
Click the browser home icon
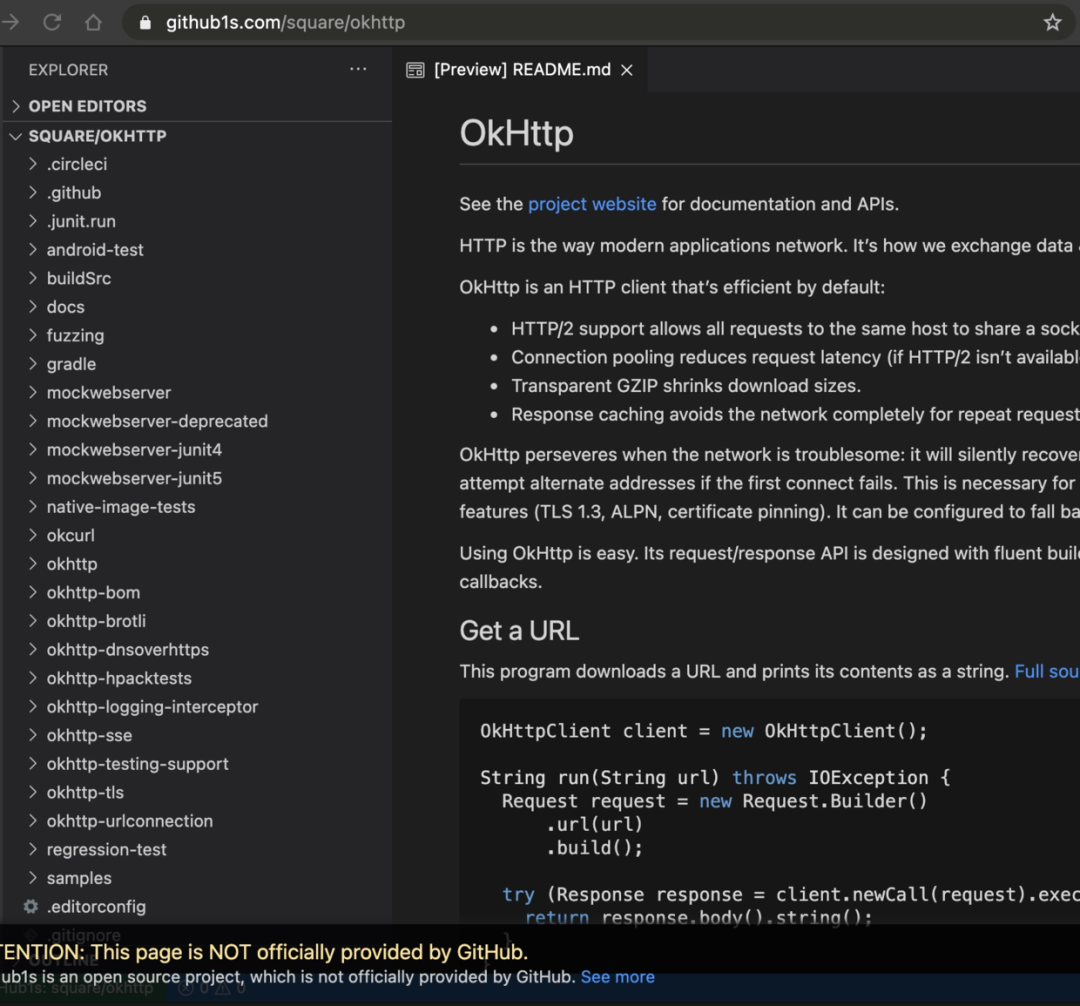point(93,23)
